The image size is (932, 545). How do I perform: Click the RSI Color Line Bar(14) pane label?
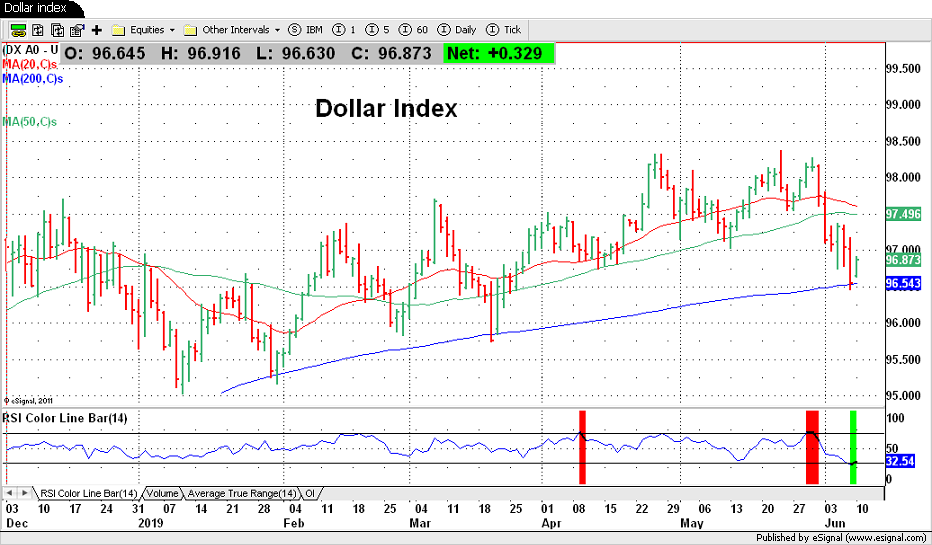tap(65, 418)
